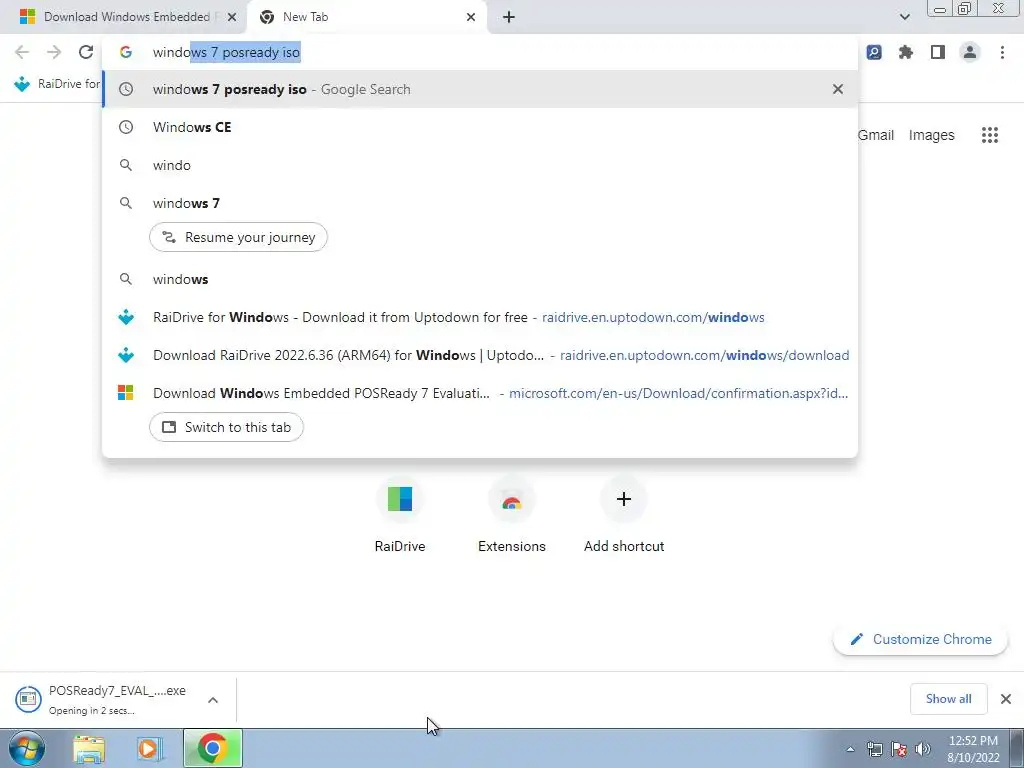Open 'RaiDrive for Windows' Uptodown suggestion
Viewport: 1024px width, 768px height.
click(480, 317)
